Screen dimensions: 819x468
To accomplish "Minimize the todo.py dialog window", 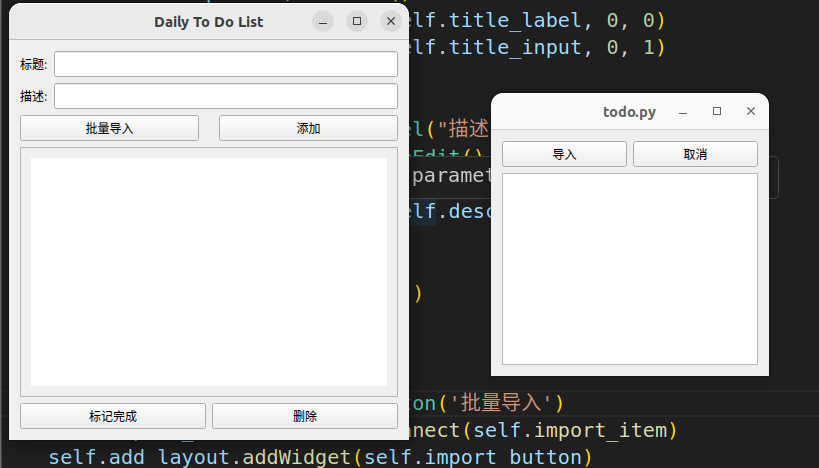I will (x=683, y=112).
